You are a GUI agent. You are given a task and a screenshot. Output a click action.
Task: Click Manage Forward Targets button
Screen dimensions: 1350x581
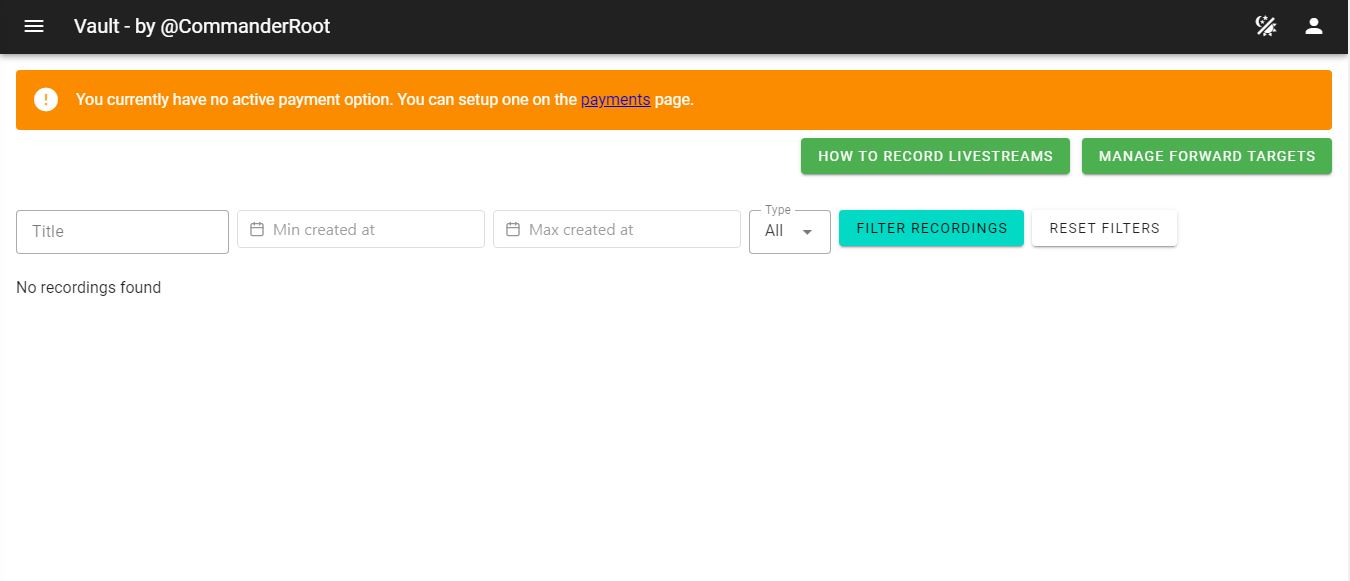click(x=1207, y=156)
